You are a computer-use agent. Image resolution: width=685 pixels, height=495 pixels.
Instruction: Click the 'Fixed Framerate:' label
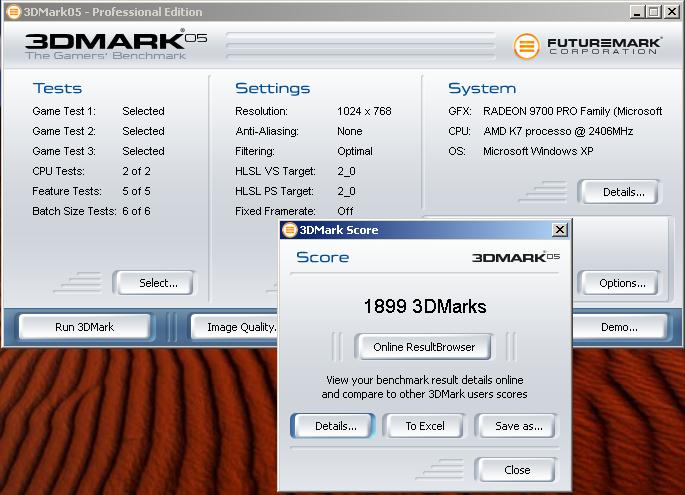[x=275, y=211]
